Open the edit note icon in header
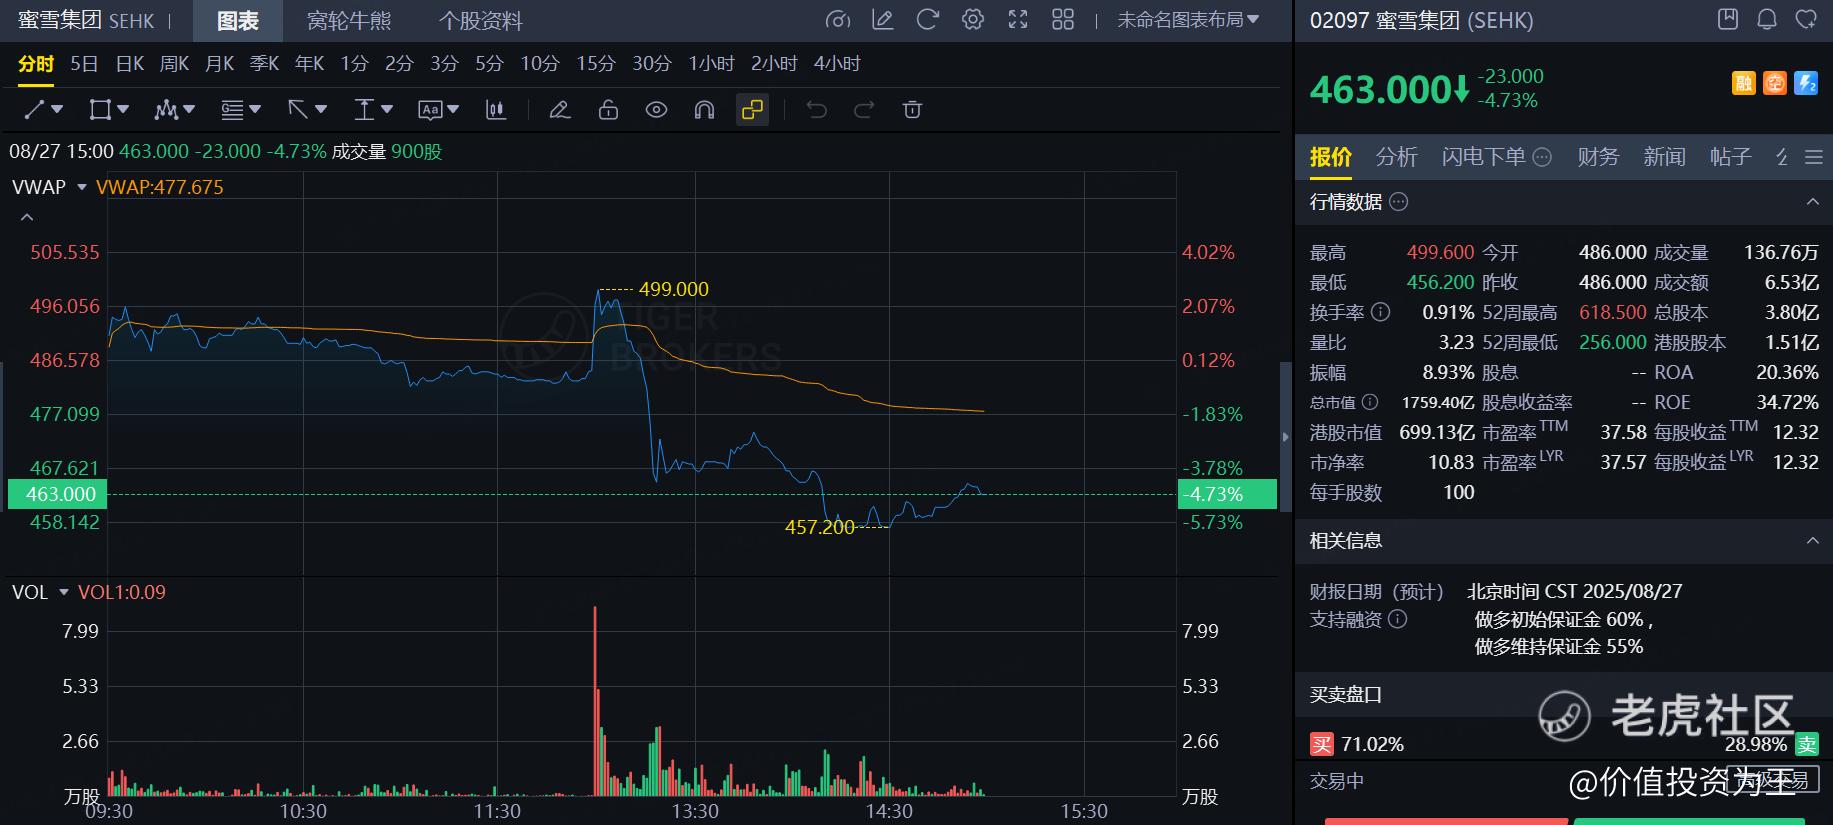 click(x=883, y=20)
